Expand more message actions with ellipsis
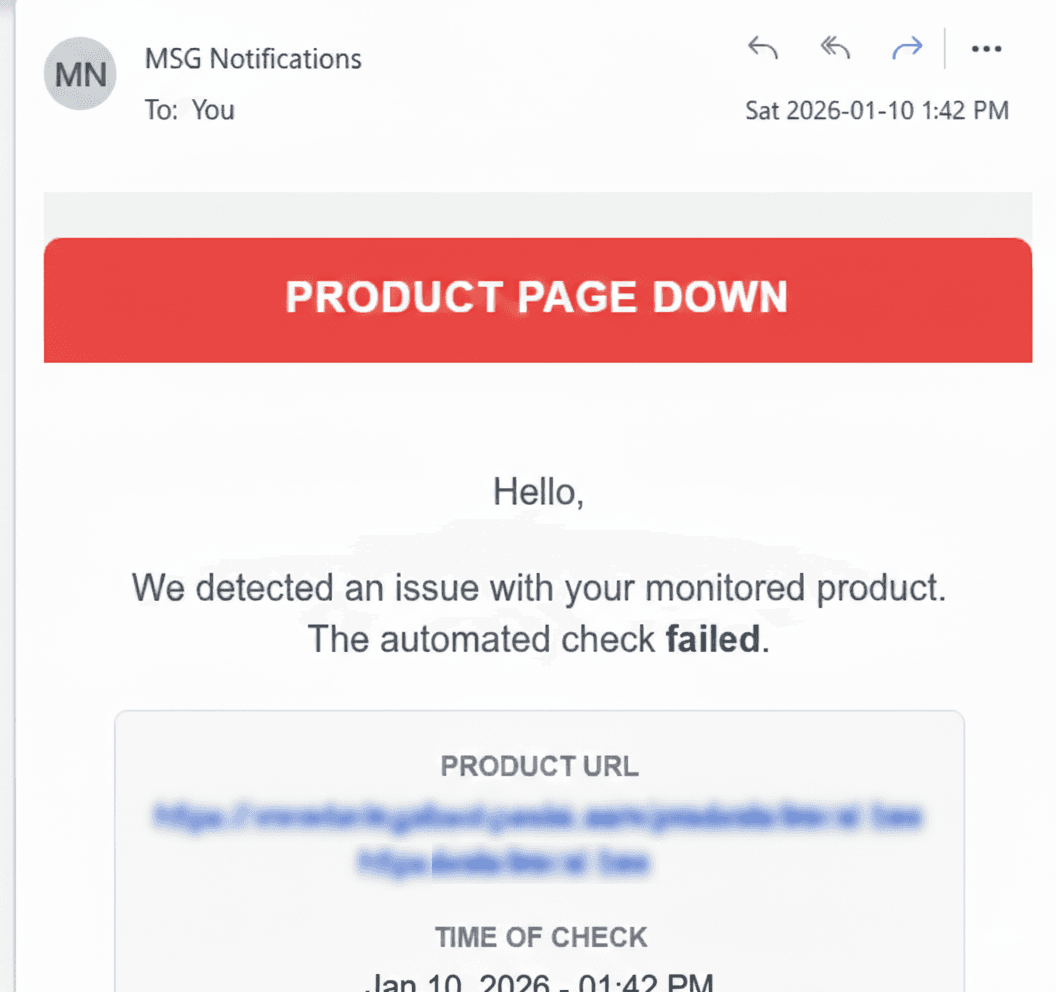1056x992 pixels. [x=986, y=48]
